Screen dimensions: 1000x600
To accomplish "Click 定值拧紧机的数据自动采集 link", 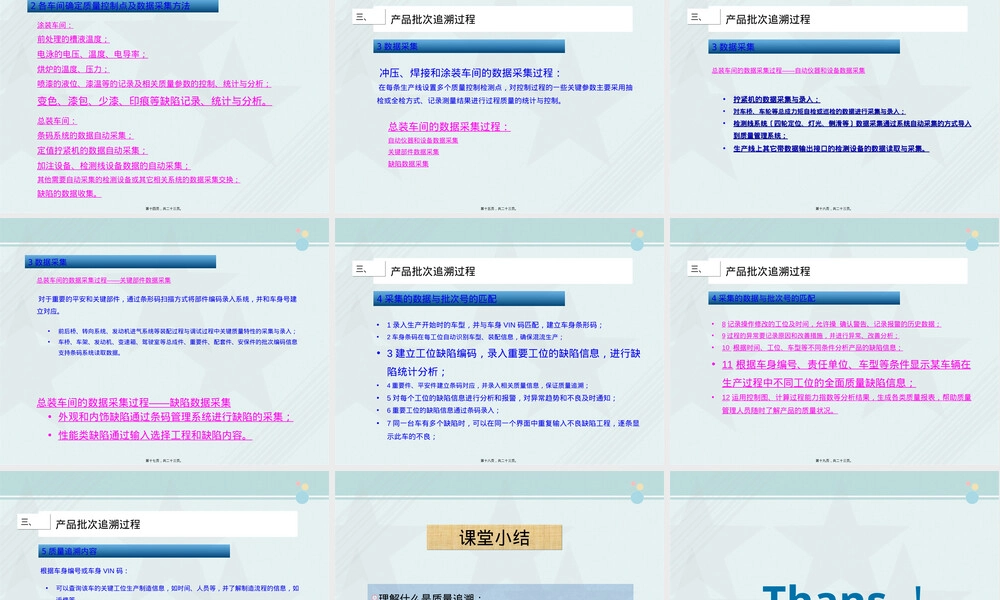I will [92, 150].
